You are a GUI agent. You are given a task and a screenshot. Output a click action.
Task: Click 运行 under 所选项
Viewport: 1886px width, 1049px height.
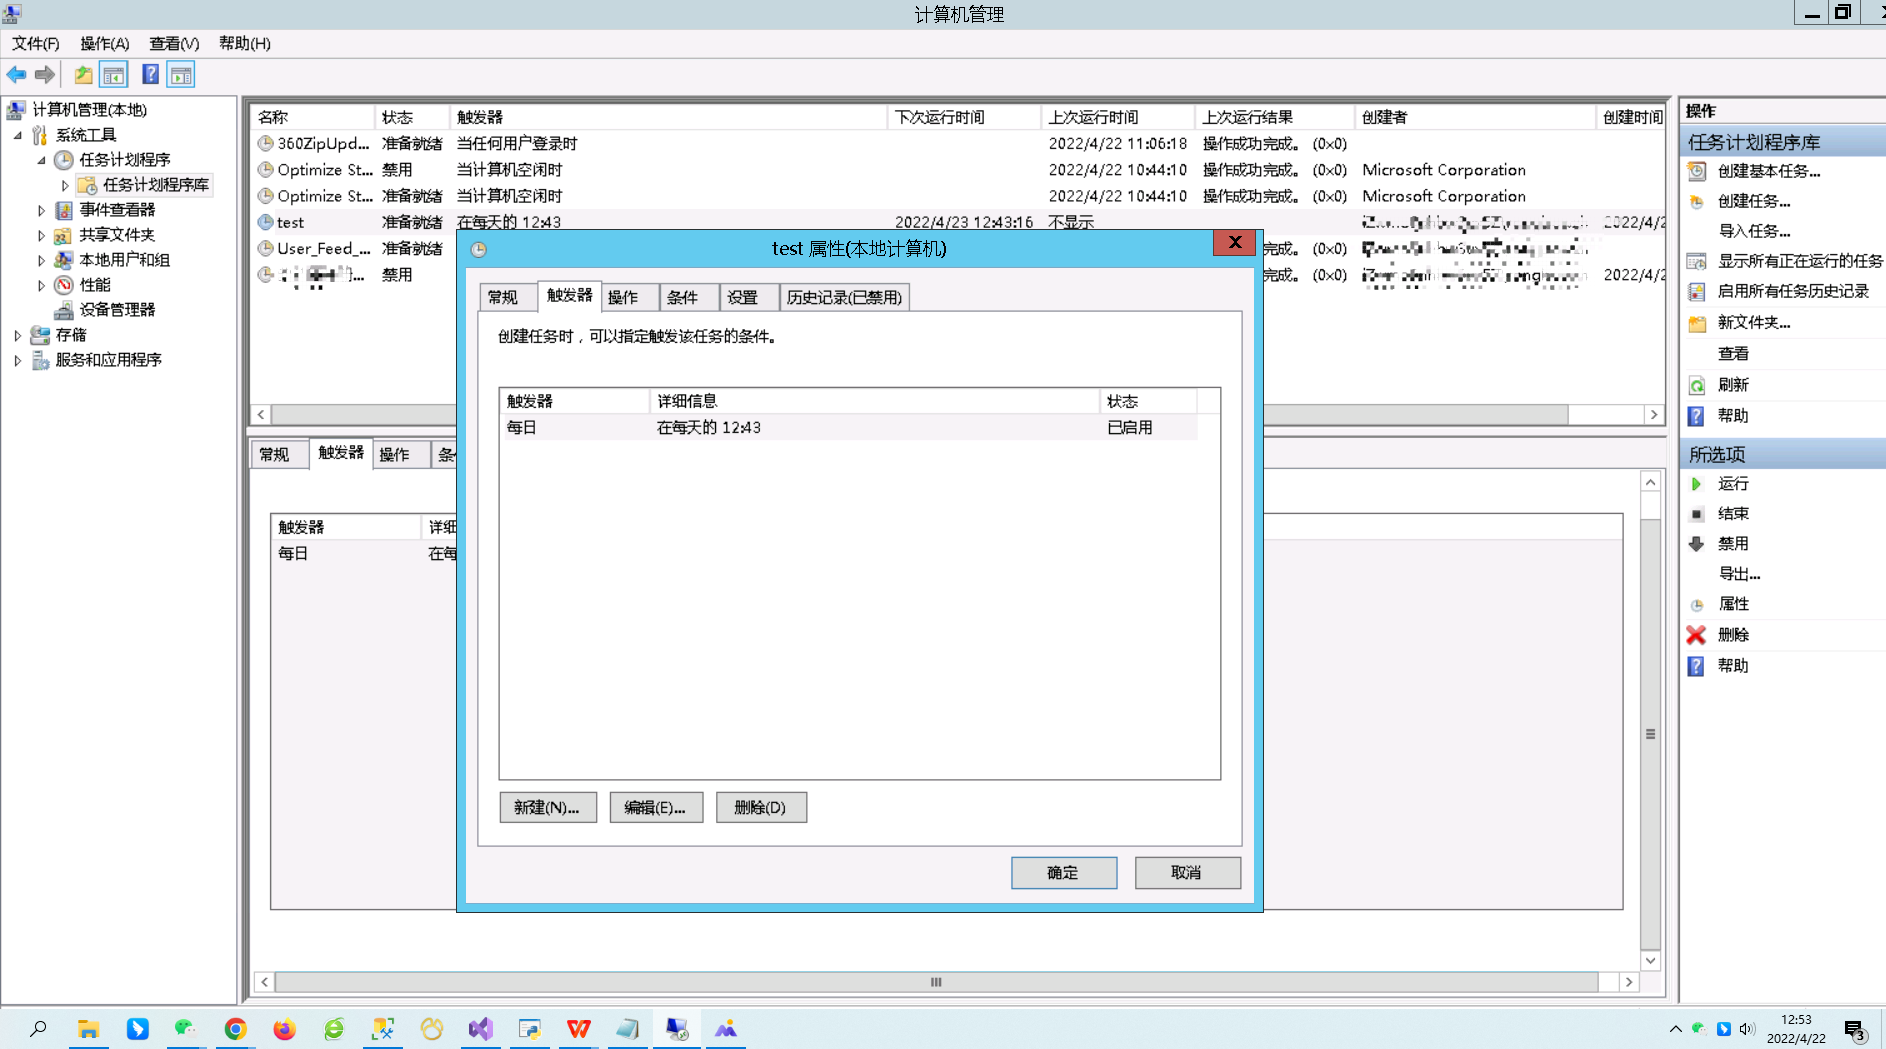[x=1733, y=484]
